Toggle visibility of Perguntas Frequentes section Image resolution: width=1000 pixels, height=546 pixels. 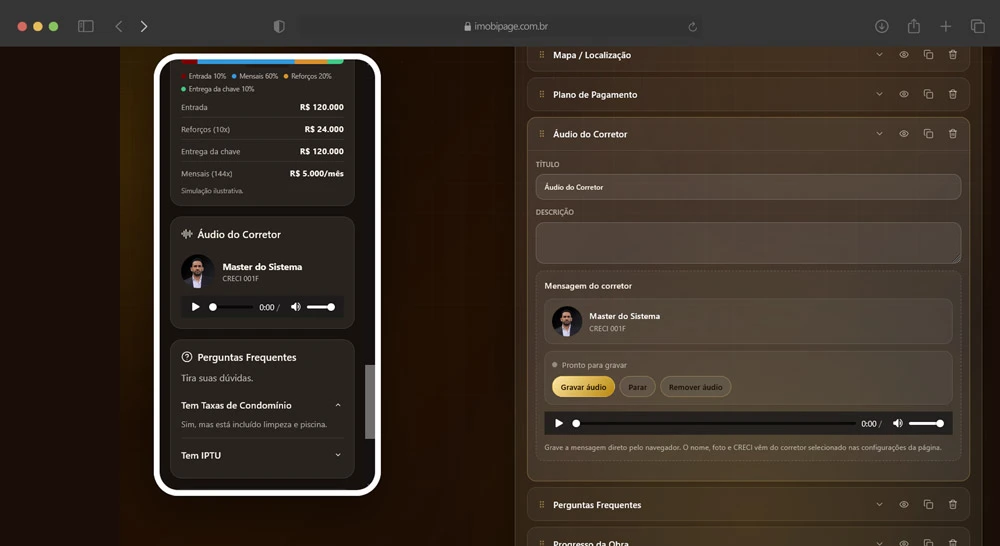click(904, 505)
